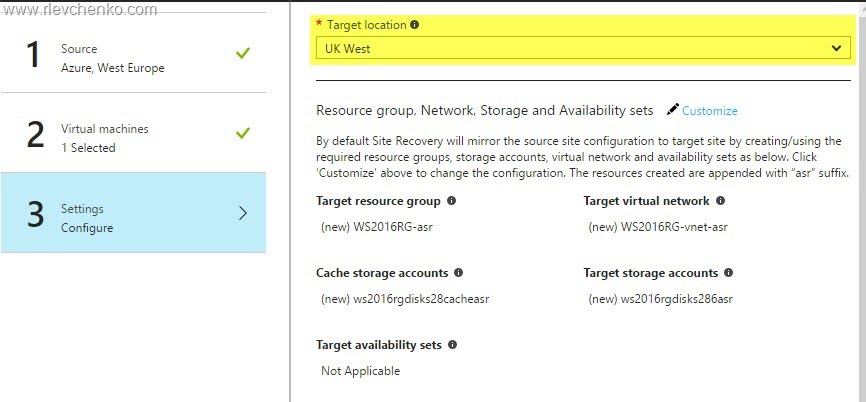Click ws2016rgdisks28cacheasr cache storage value
The image size is (866, 402).
coord(405,298)
